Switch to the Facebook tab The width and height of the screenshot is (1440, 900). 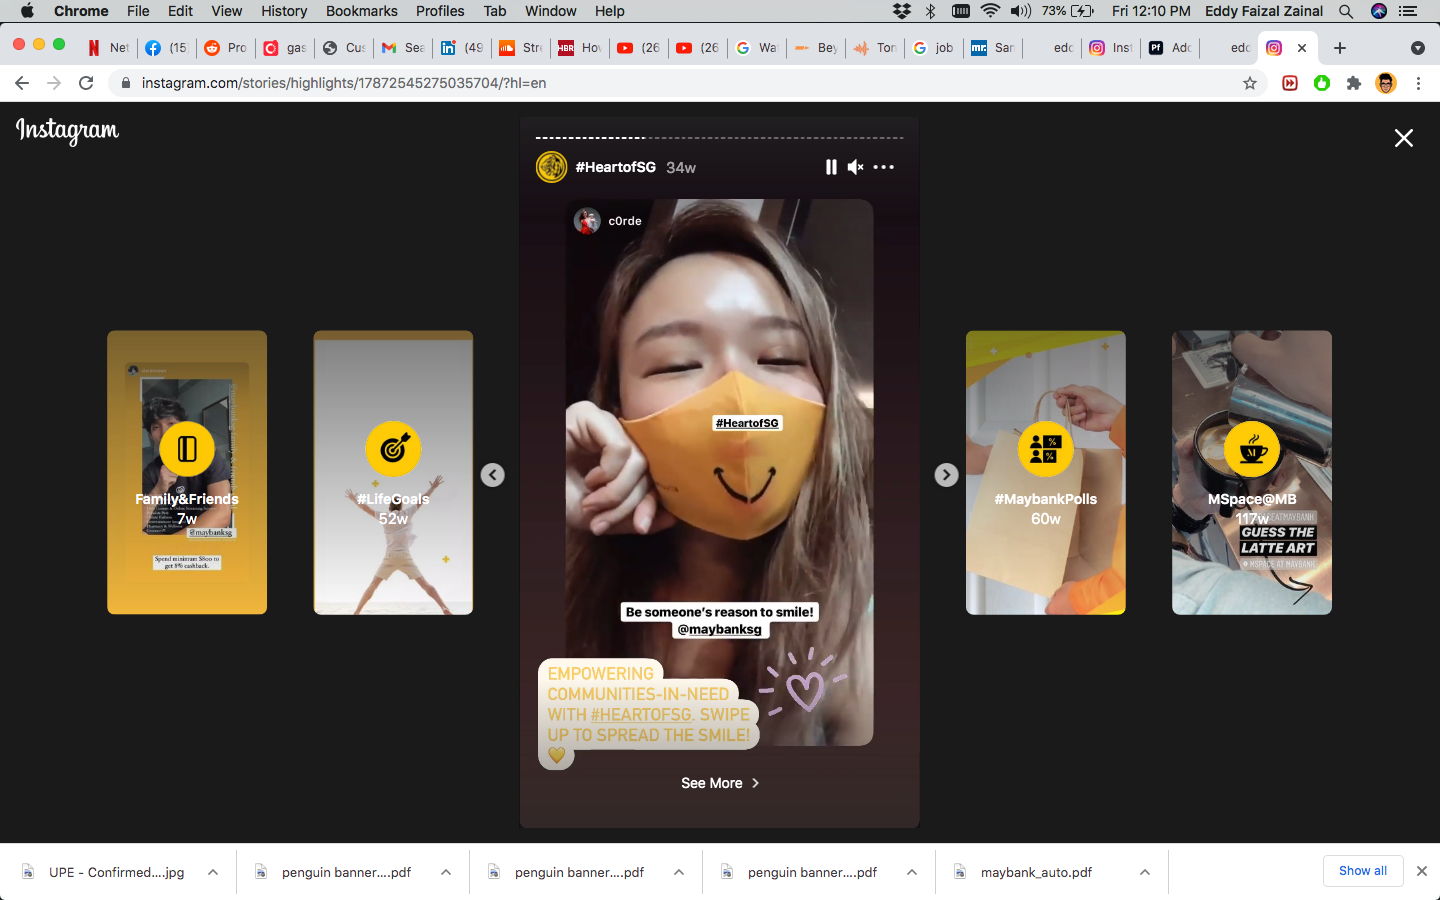pyautogui.click(x=166, y=48)
